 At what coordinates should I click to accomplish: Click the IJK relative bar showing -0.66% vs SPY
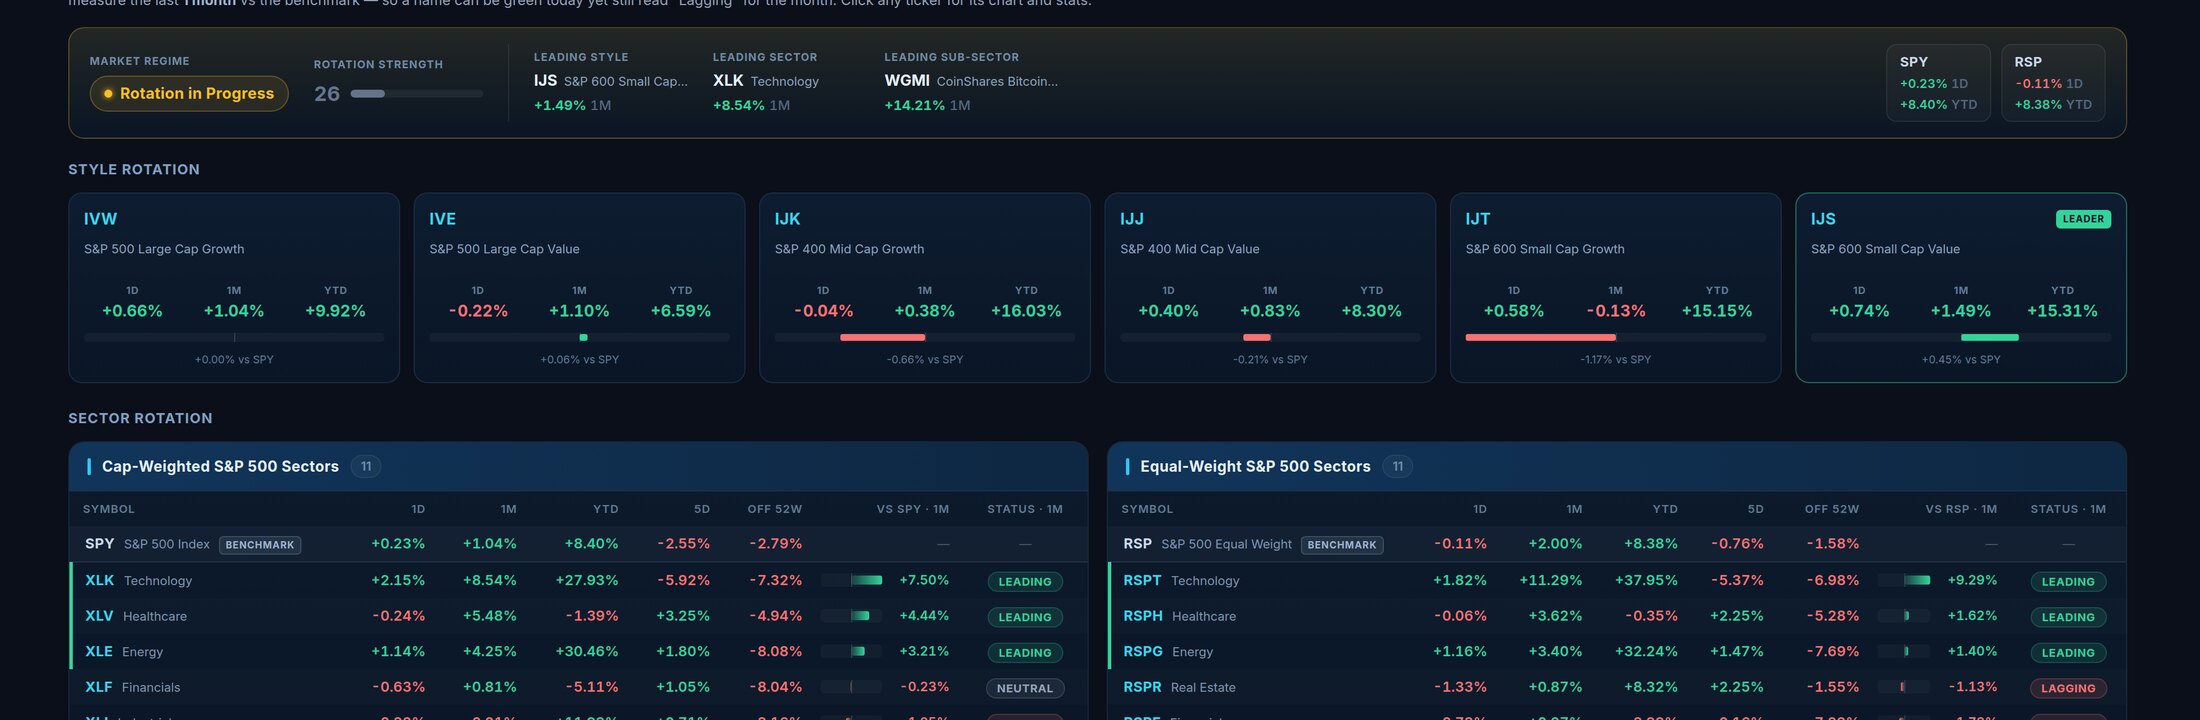(x=925, y=338)
